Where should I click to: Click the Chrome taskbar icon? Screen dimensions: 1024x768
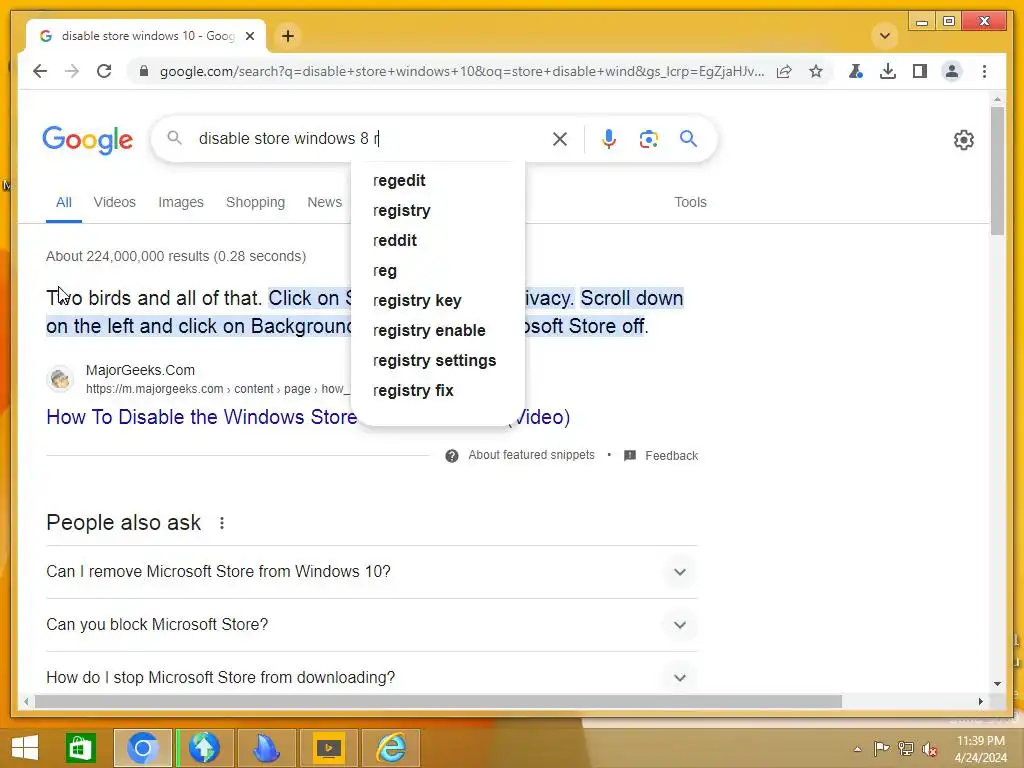[x=142, y=748]
